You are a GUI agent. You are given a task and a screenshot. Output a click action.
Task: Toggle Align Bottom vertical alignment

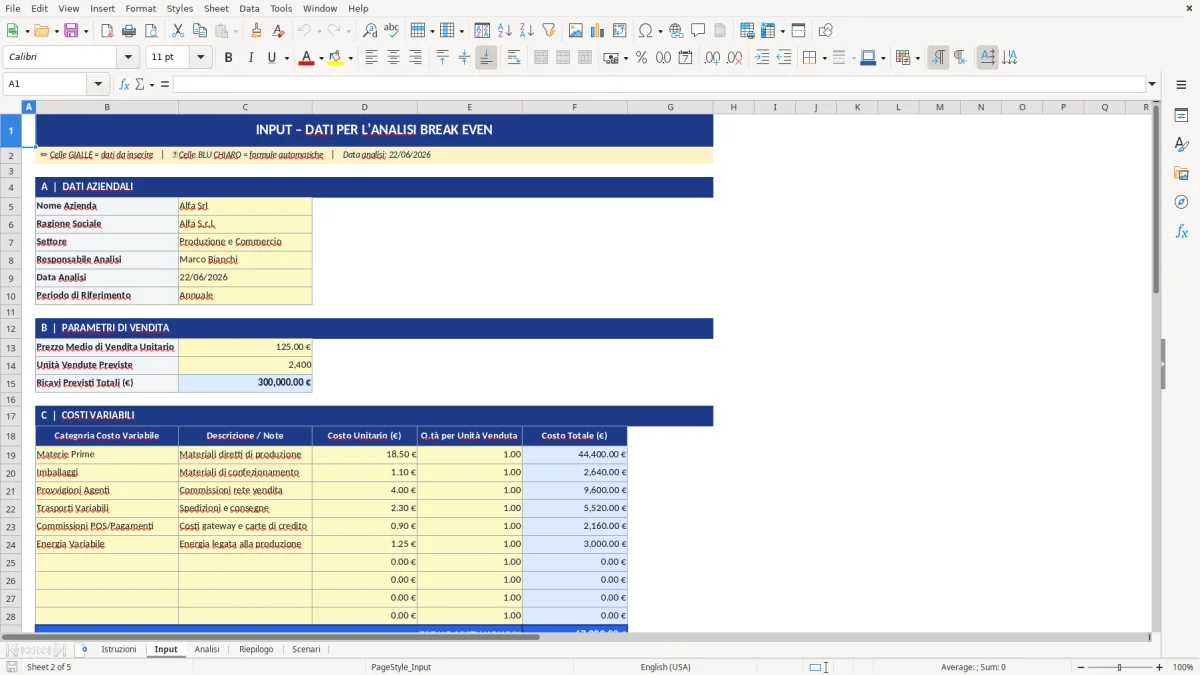tap(486, 58)
